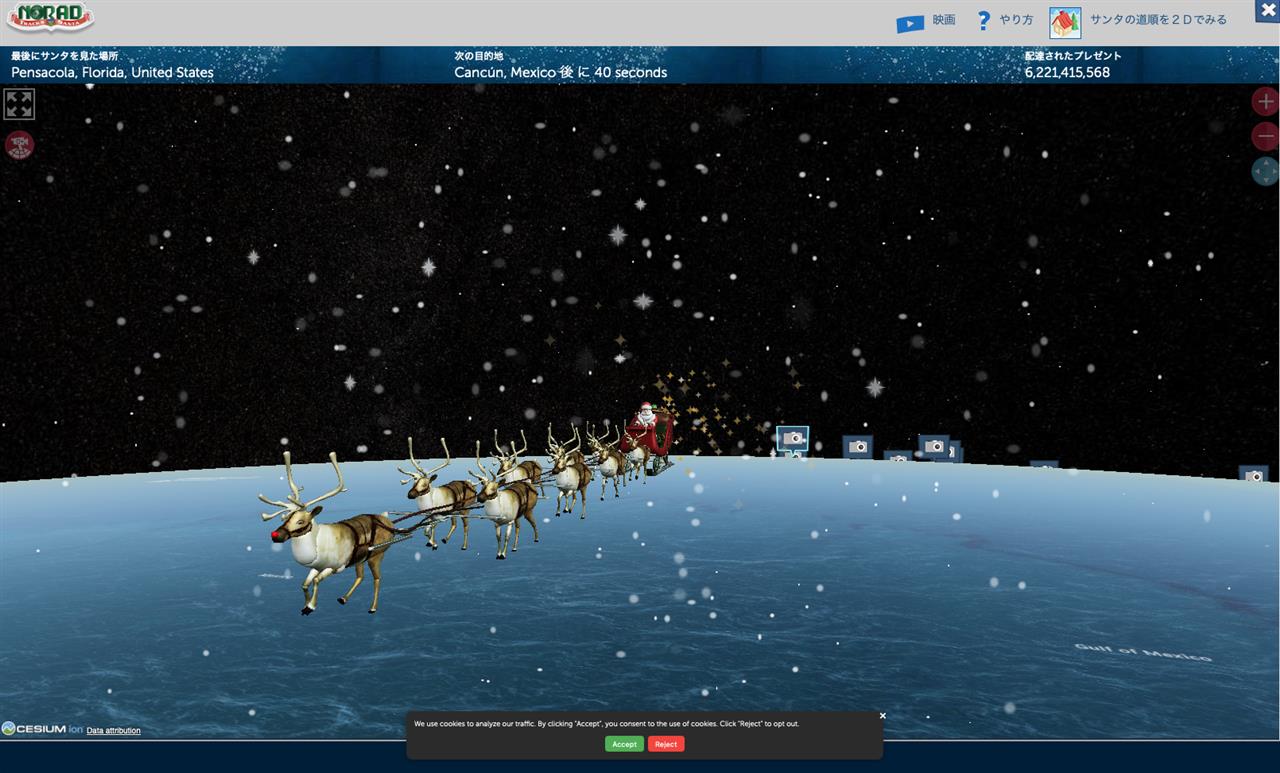Click the Gulf of Mexico map label
The height and width of the screenshot is (773, 1280).
(x=1143, y=652)
